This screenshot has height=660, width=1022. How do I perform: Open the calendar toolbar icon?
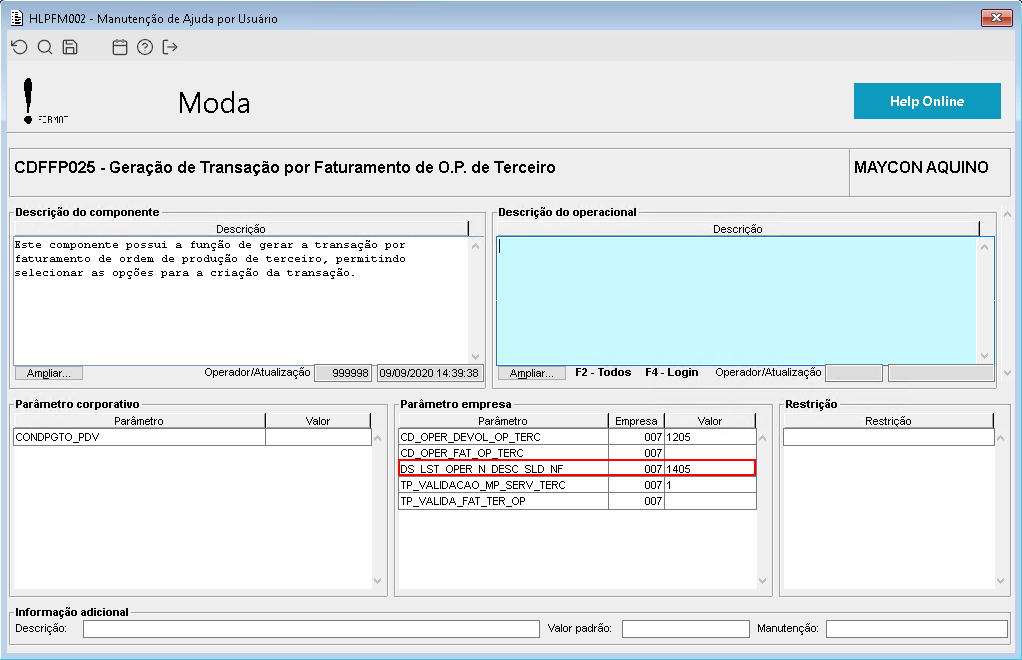click(x=120, y=47)
